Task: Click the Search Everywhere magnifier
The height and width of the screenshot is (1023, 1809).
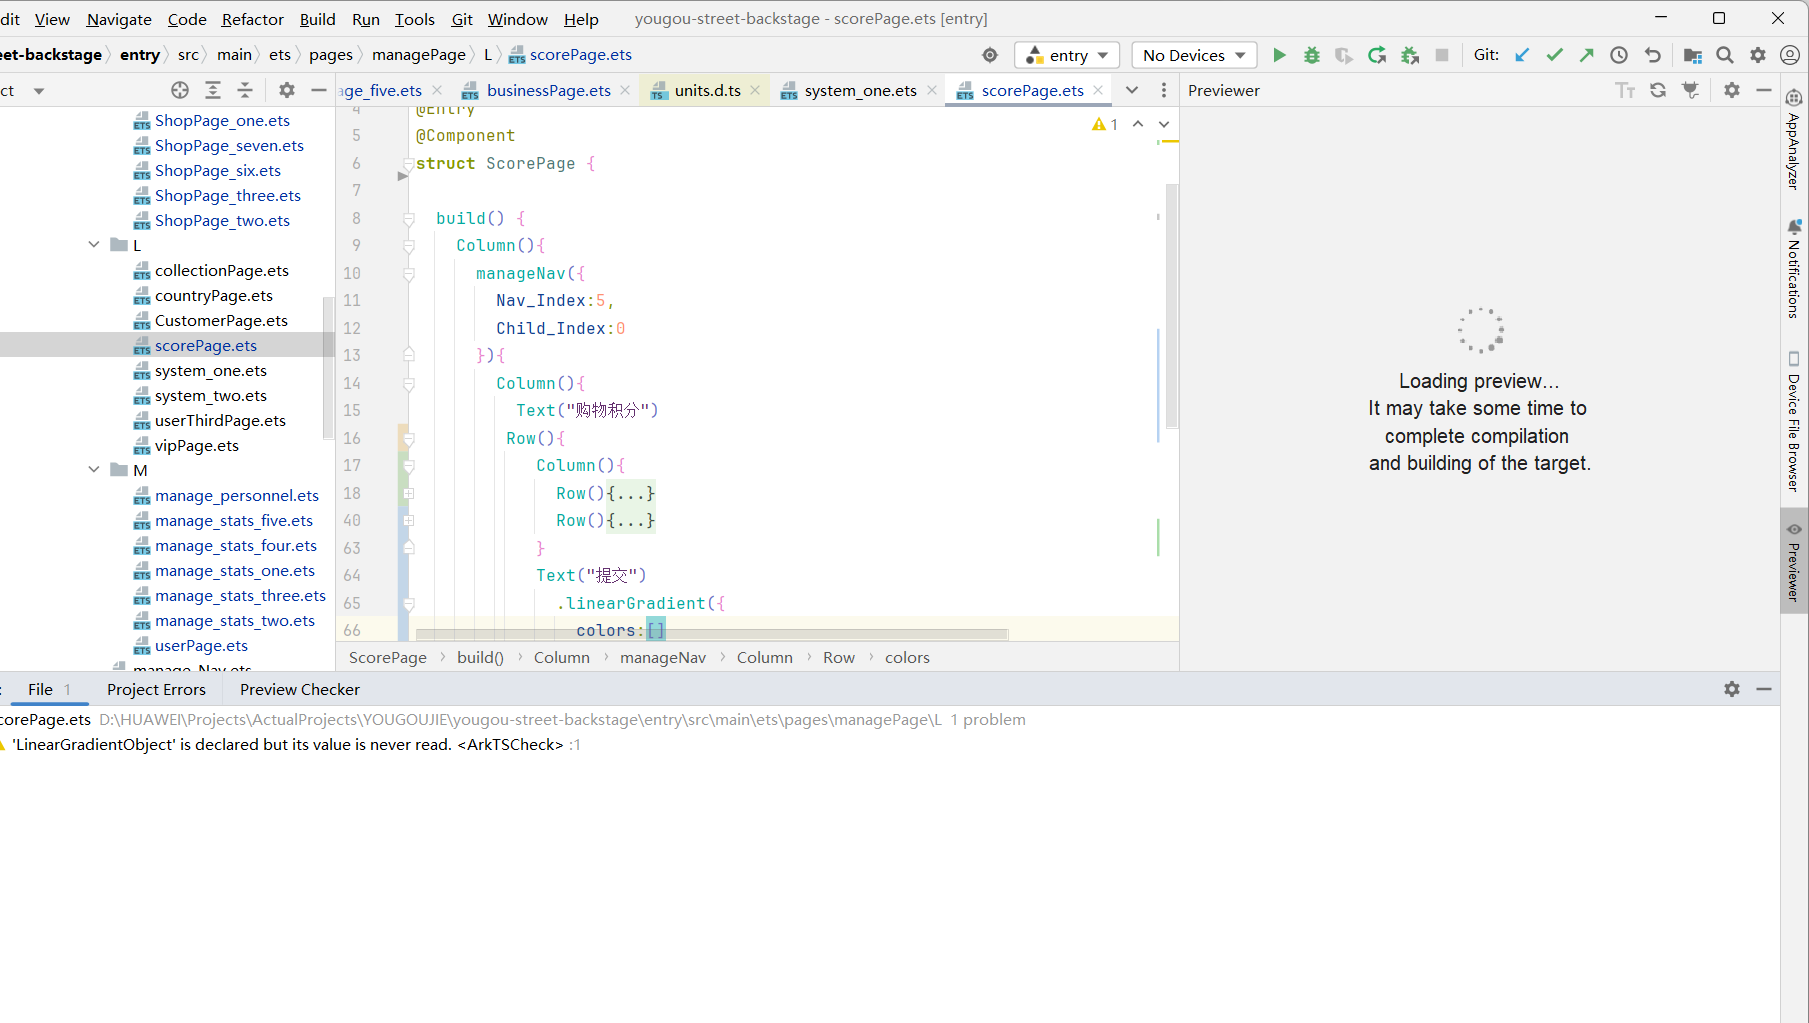Action: (1725, 55)
